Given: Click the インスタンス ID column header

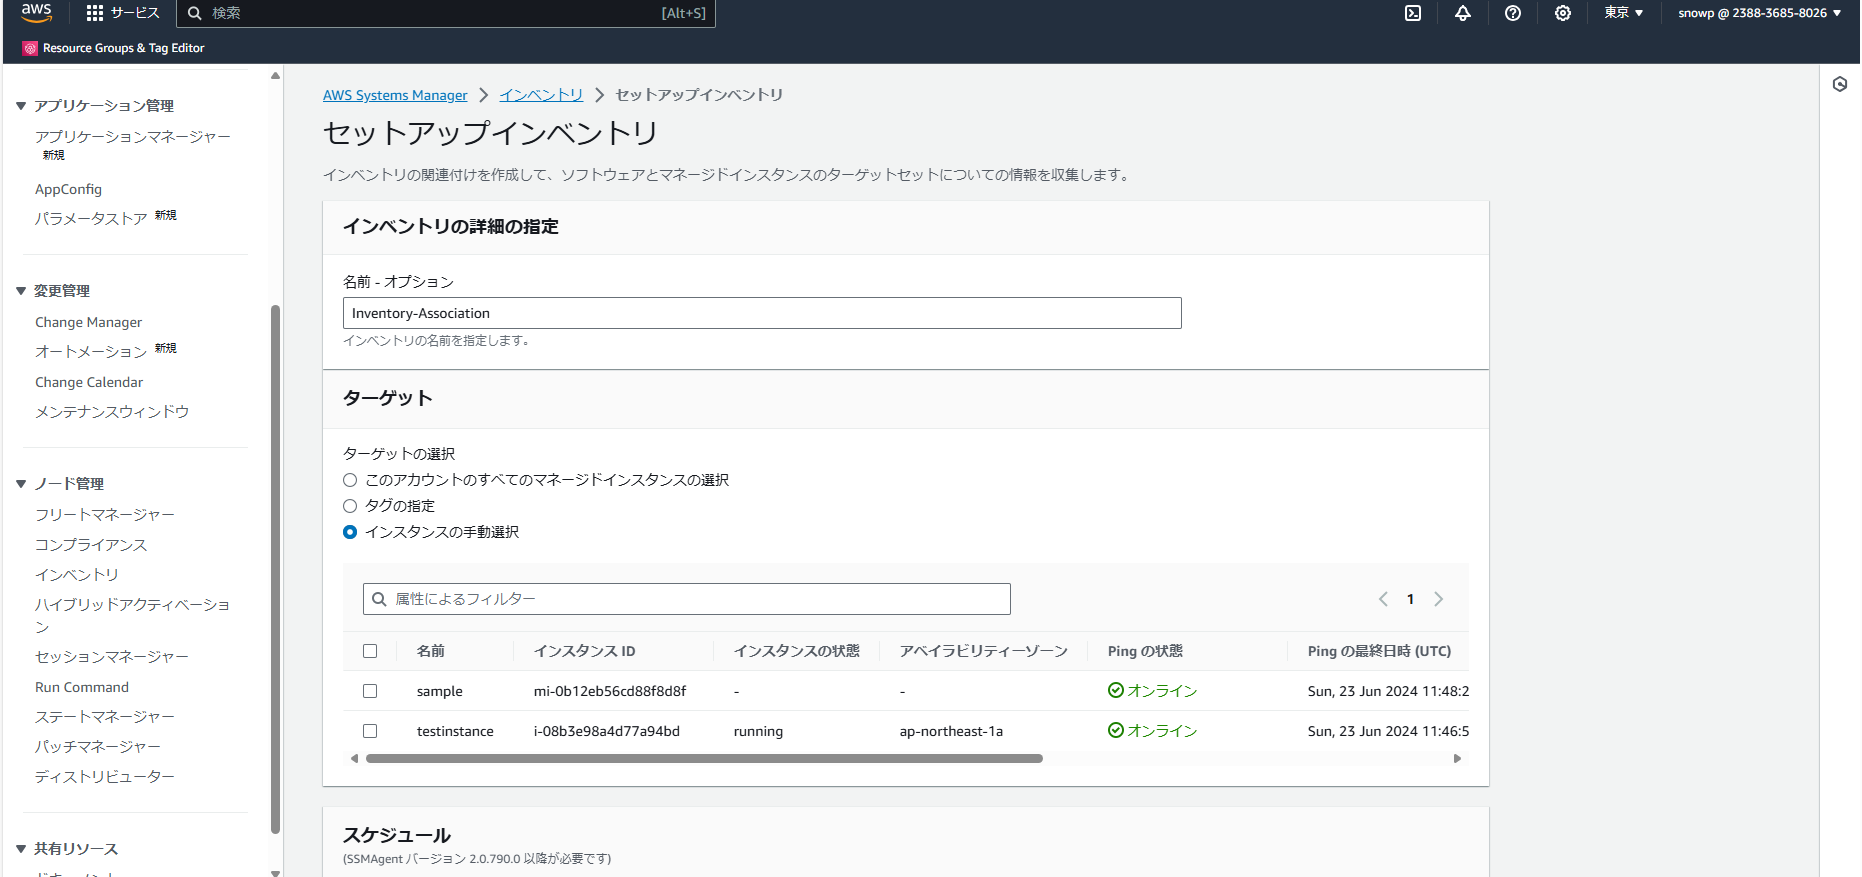Looking at the screenshot, I should tap(585, 651).
